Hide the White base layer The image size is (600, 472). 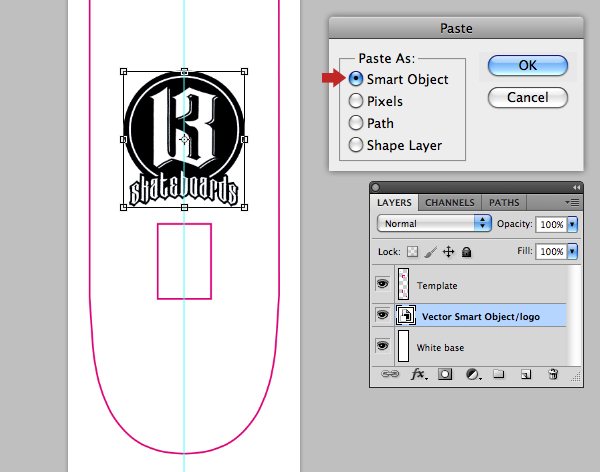(x=382, y=346)
